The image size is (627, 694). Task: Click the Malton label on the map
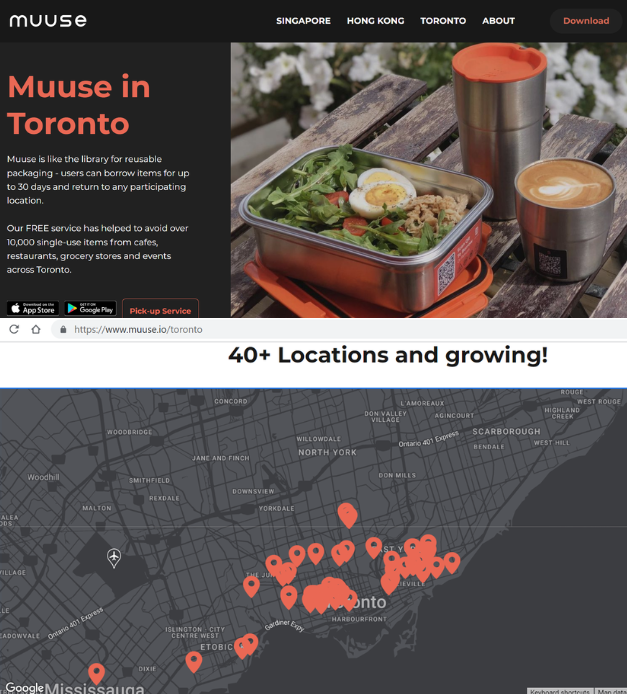pos(97,508)
